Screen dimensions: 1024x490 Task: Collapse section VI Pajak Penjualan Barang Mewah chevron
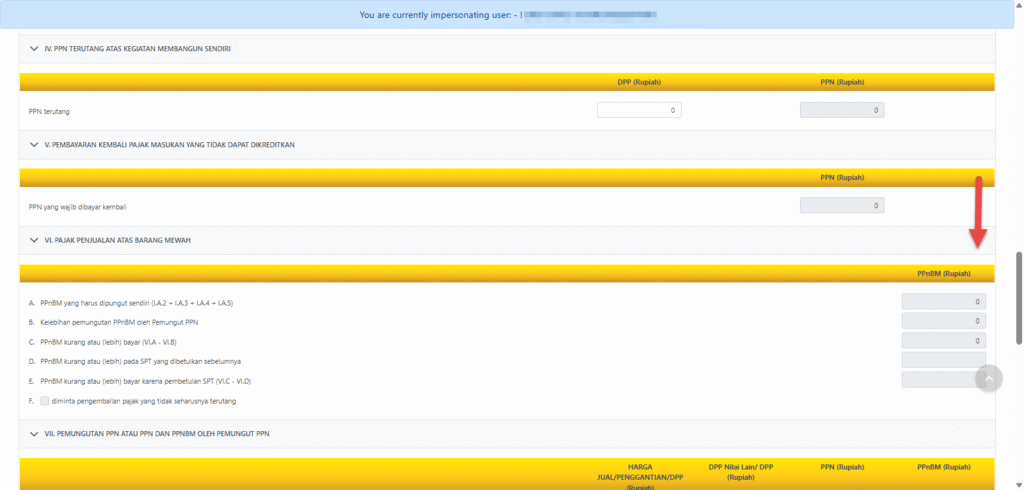(x=34, y=240)
